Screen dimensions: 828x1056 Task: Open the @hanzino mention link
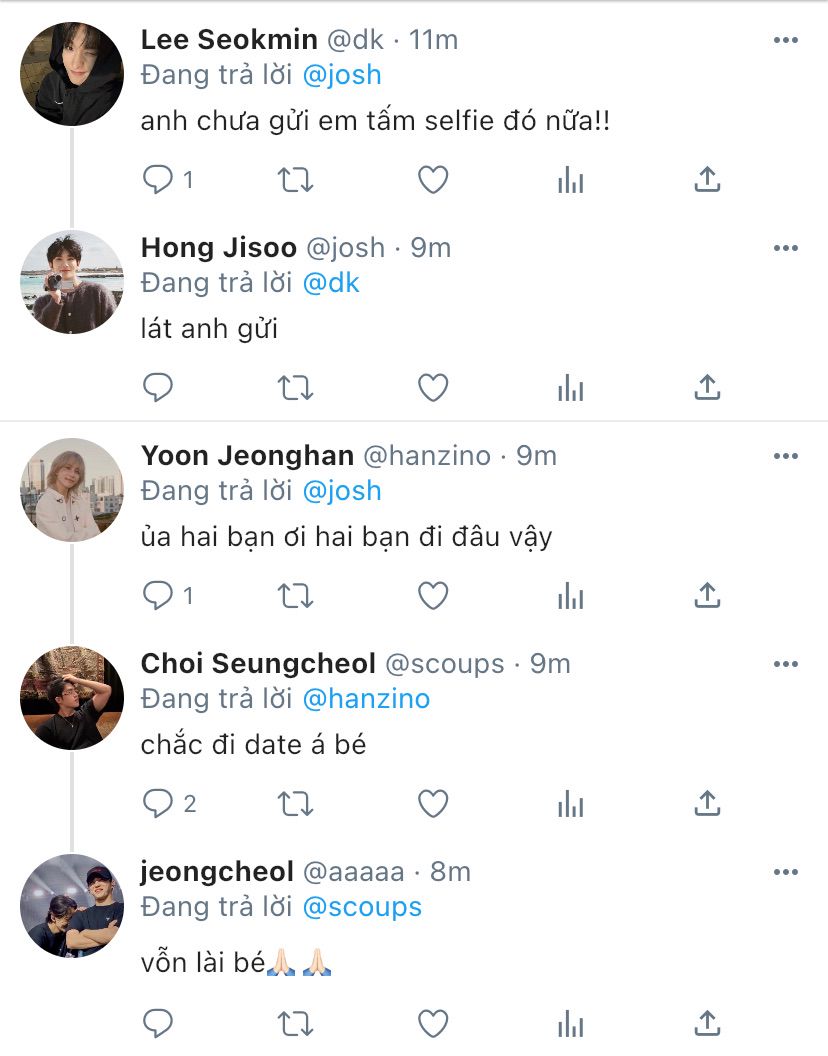pyautogui.click(x=365, y=699)
